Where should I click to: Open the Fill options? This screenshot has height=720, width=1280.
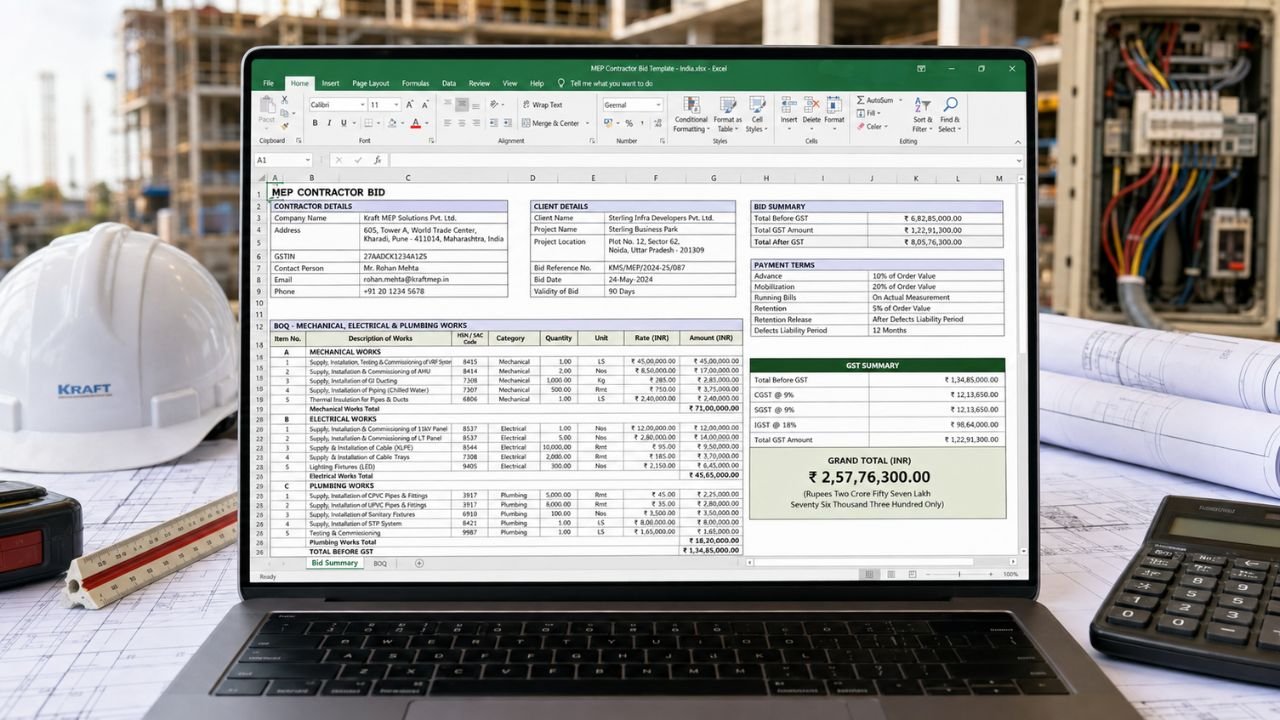pos(867,113)
